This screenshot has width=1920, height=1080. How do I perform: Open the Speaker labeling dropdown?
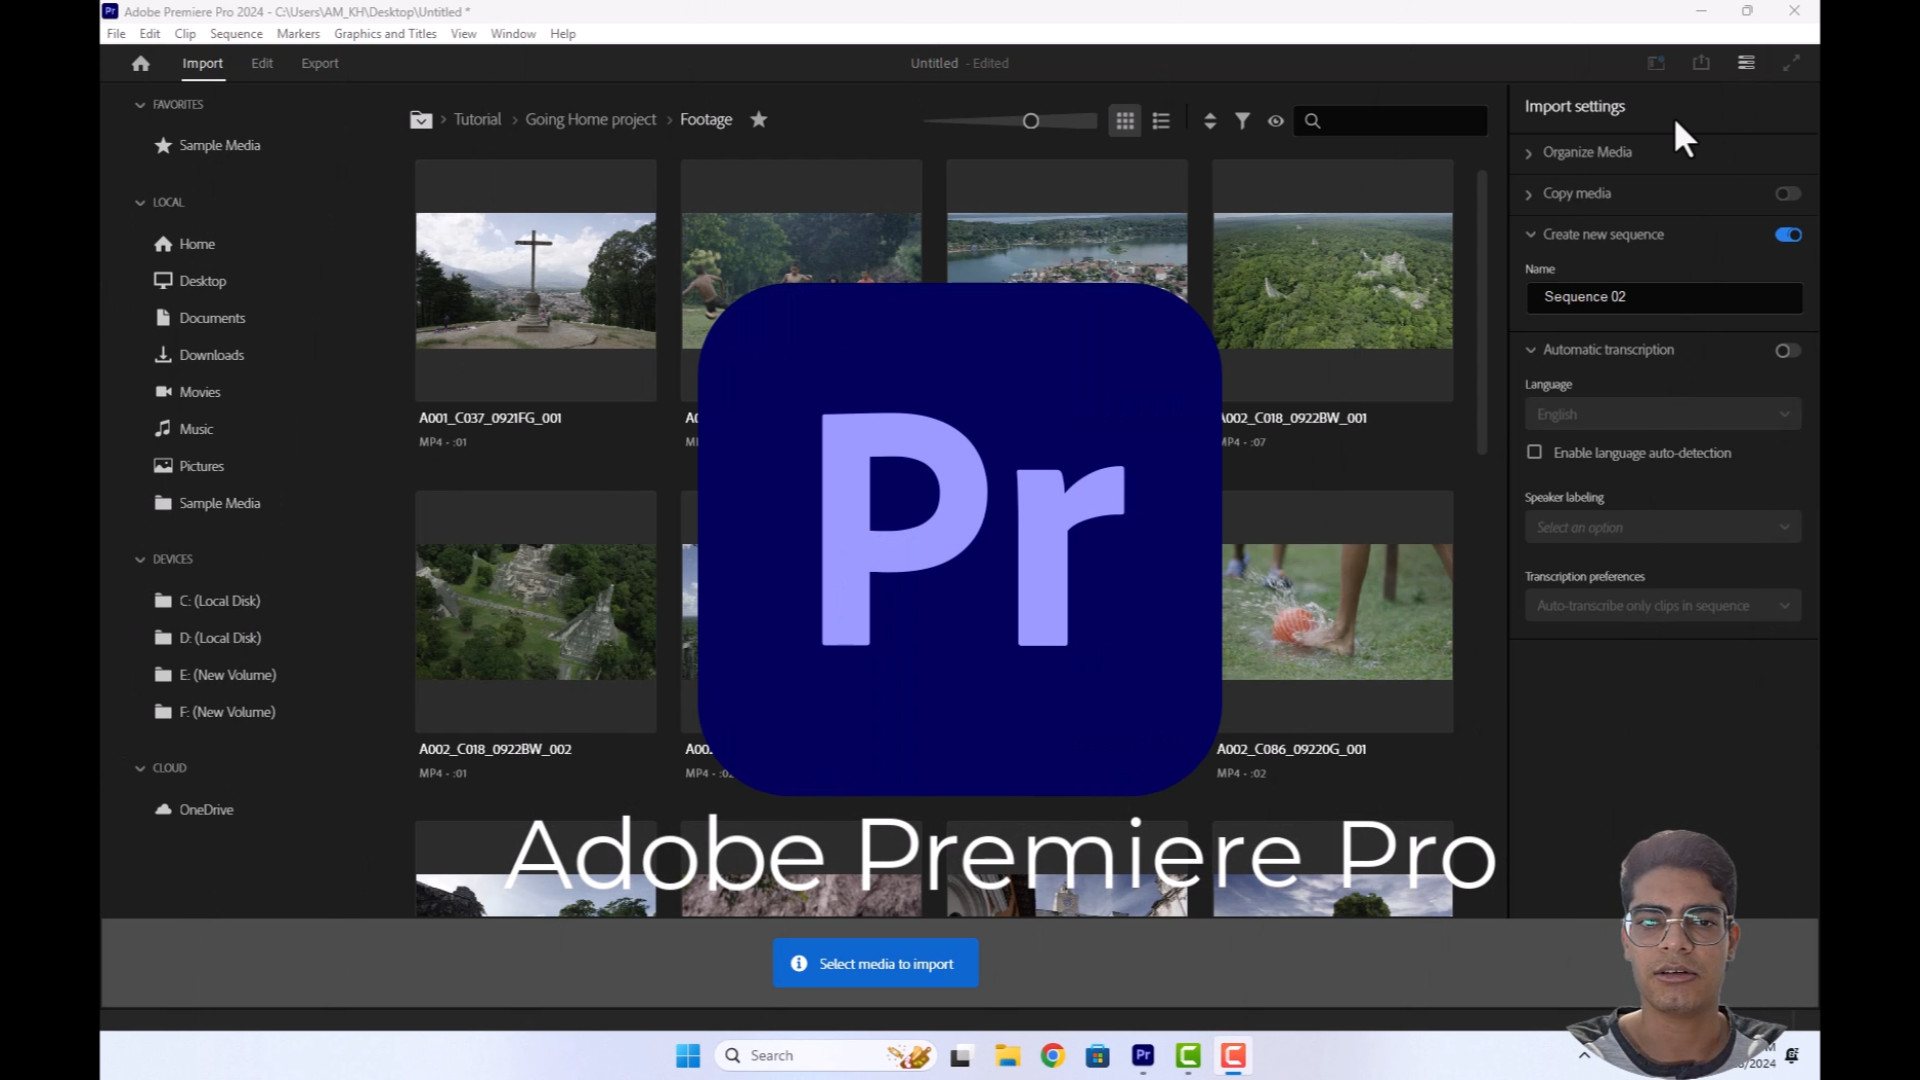pyautogui.click(x=1663, y=527)
